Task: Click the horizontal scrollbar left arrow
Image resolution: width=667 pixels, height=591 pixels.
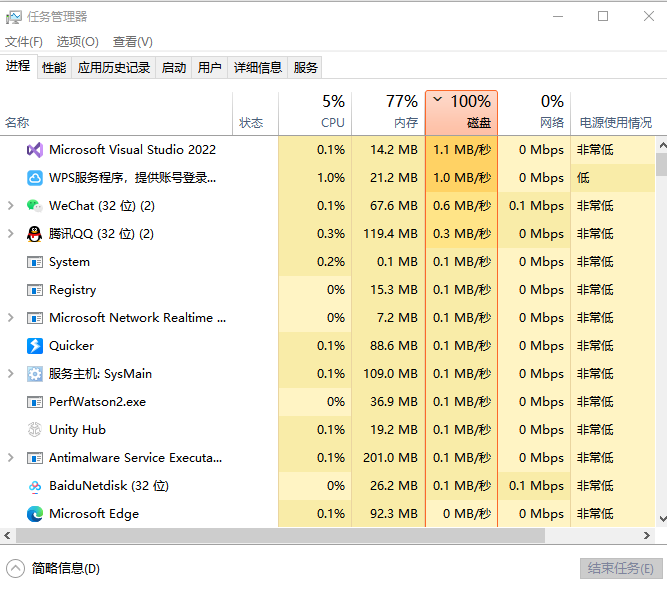Action: coord(7,535)
